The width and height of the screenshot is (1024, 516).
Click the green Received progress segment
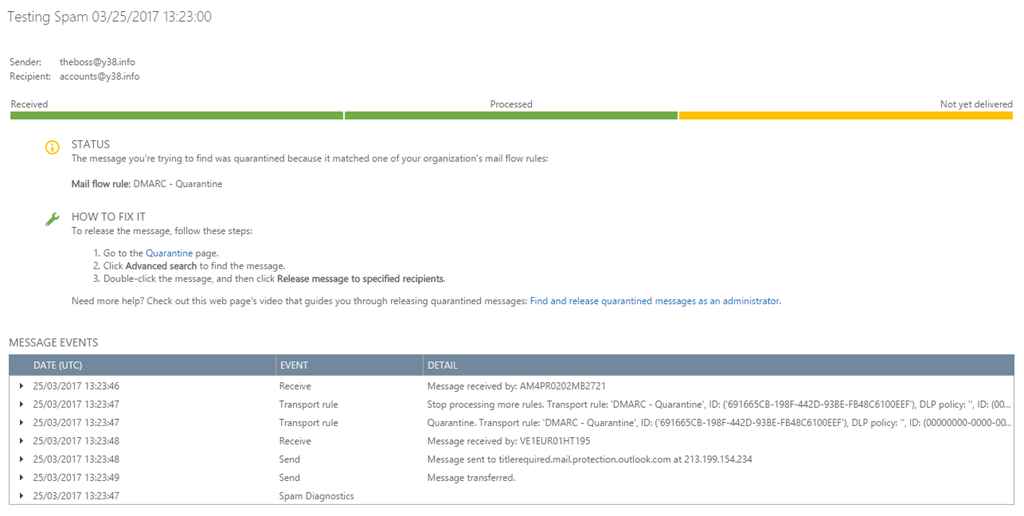coord(176,115)
